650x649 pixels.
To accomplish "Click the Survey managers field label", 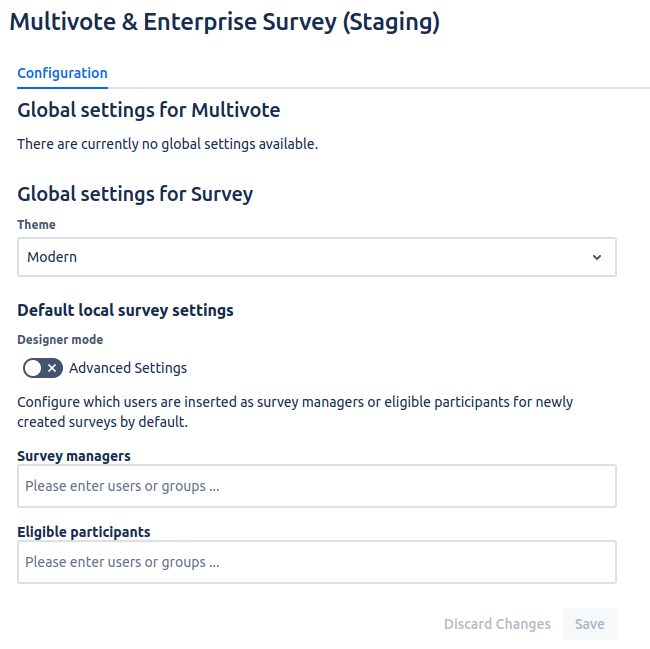I will tap(74, 456).
